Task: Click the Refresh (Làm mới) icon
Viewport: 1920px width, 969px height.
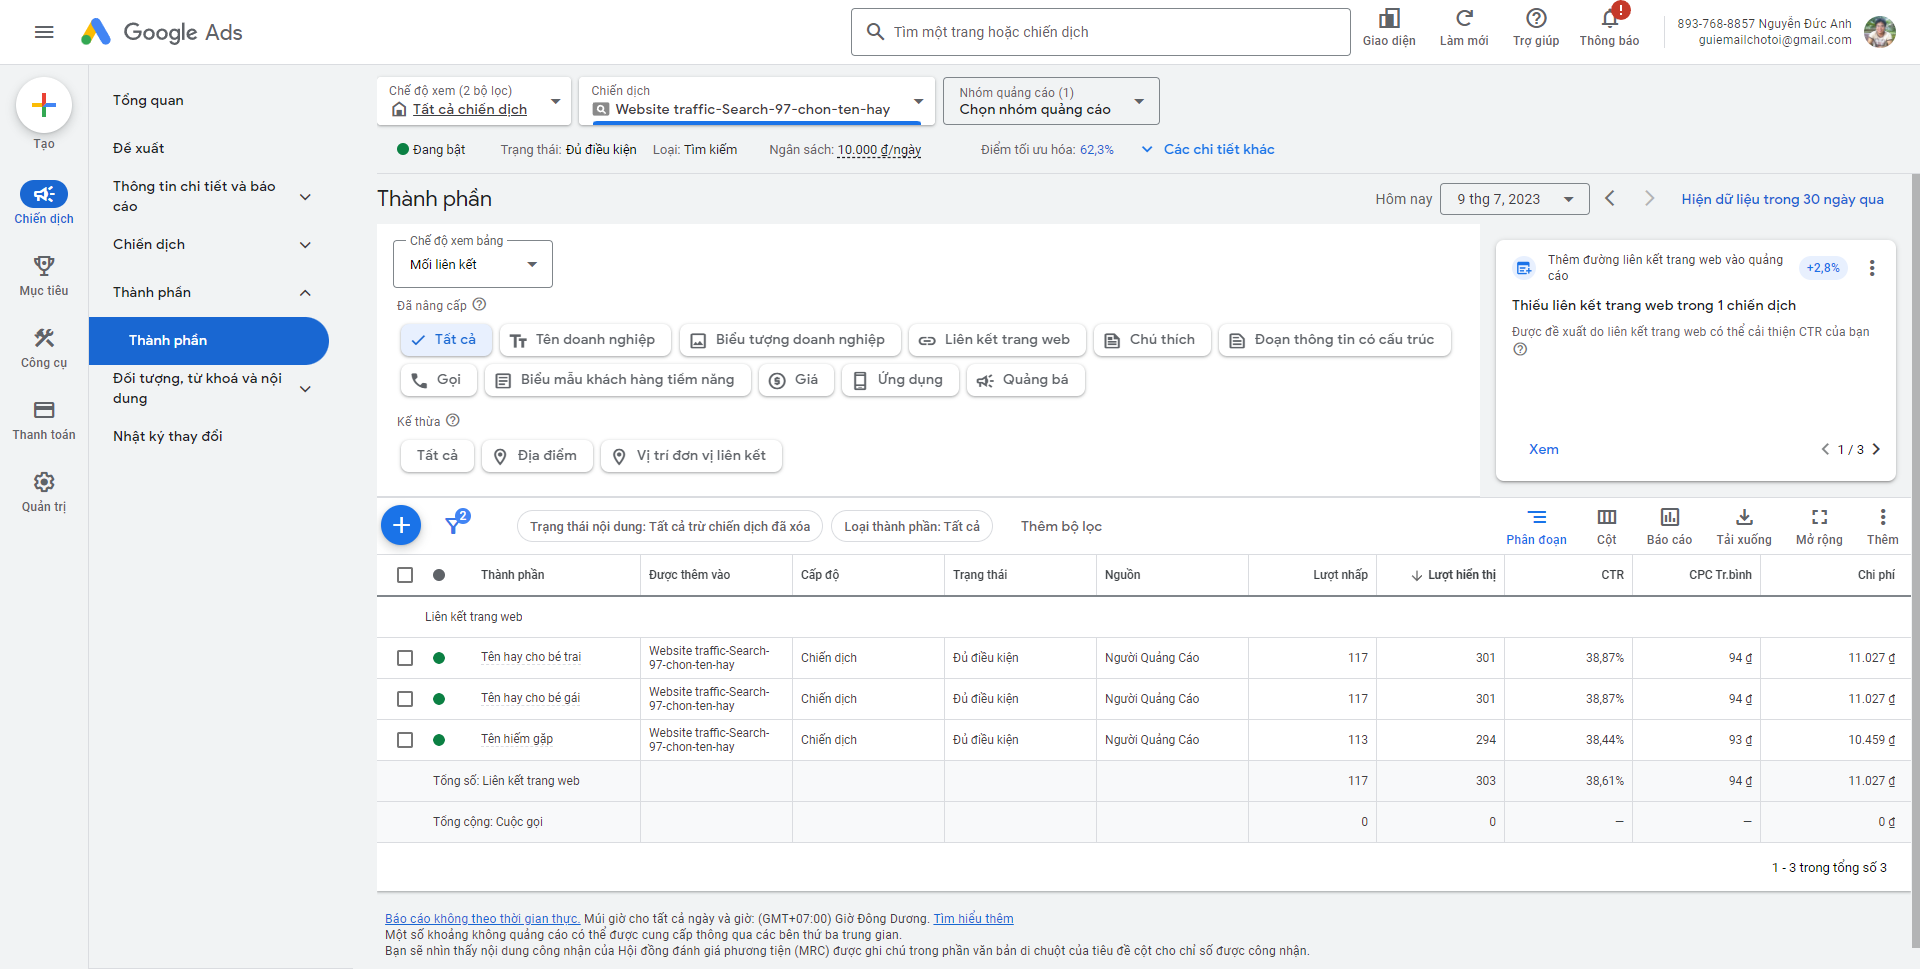Action: point(1463,19)
